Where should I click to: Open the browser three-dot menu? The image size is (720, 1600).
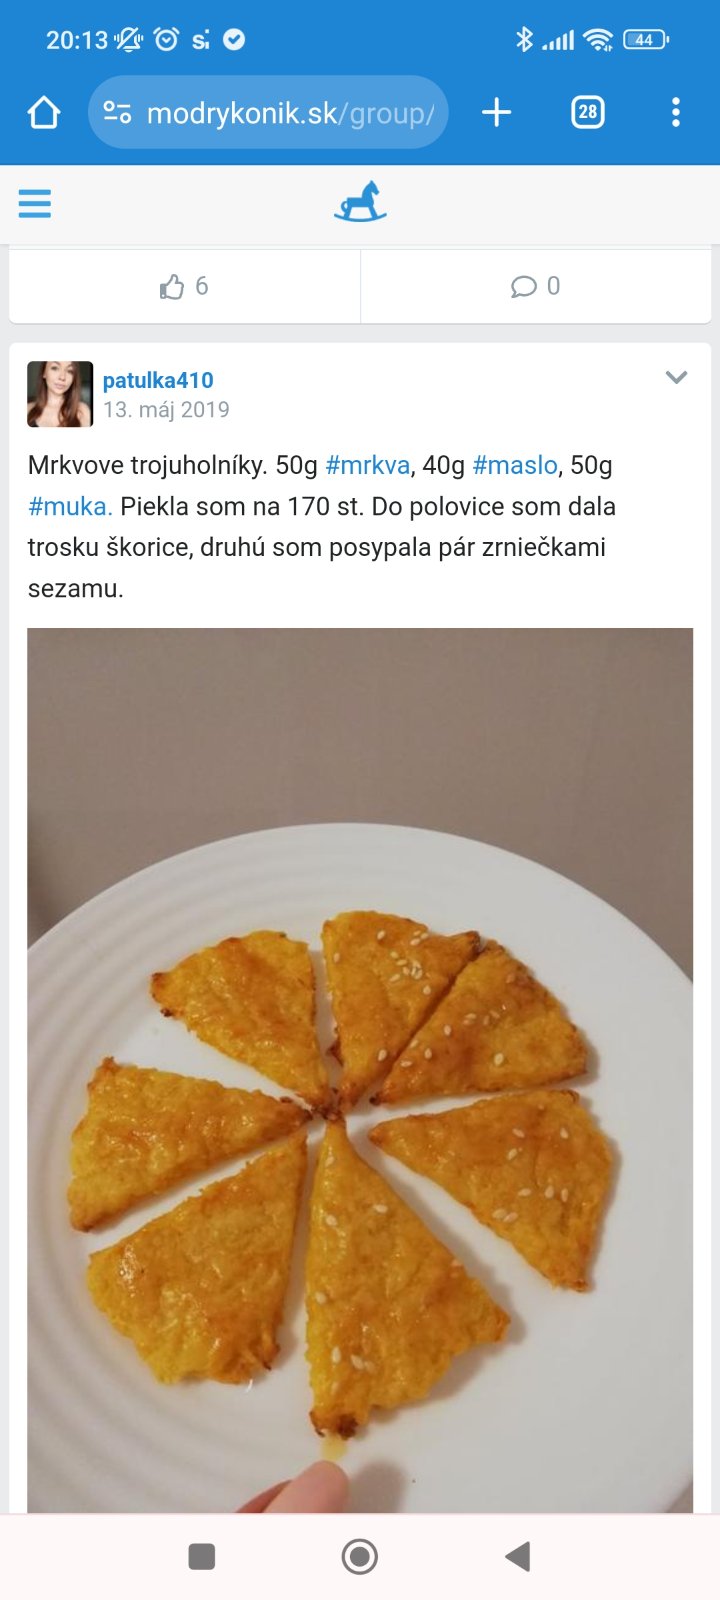[676, 113]
